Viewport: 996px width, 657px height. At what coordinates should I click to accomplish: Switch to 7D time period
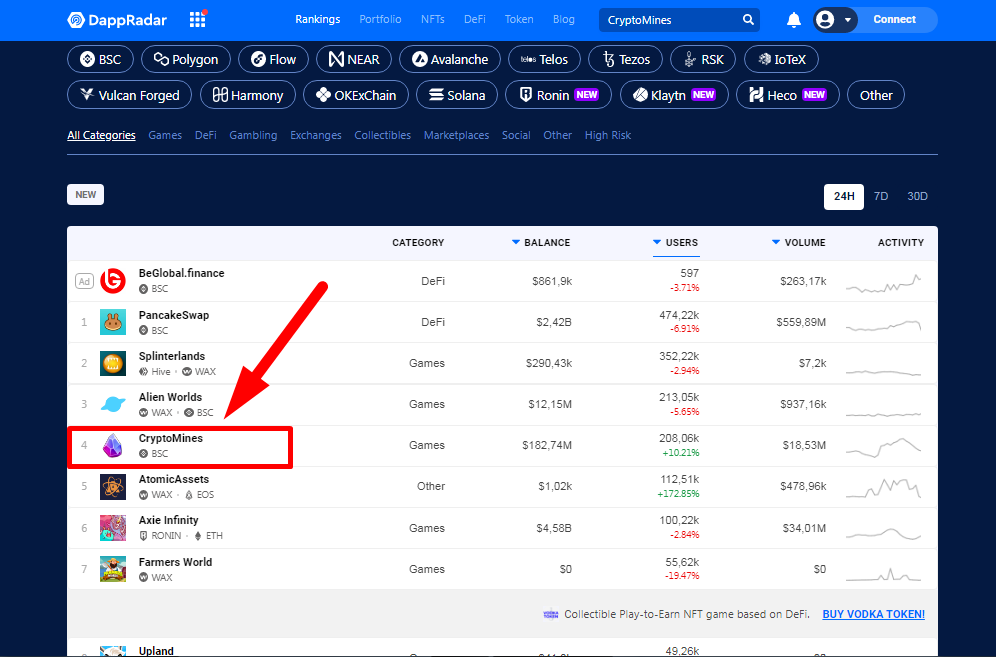coord(880,196)
